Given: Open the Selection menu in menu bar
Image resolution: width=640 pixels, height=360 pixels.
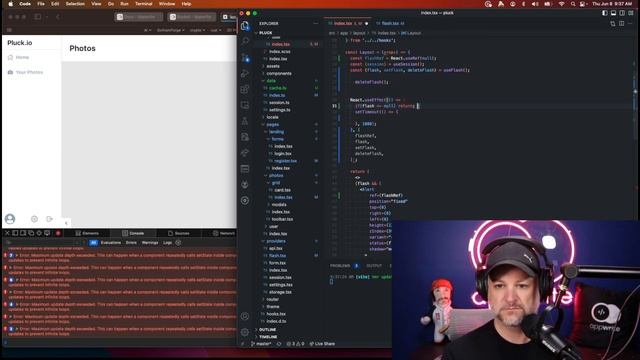Looking at the screenshot, I should 75,4.
